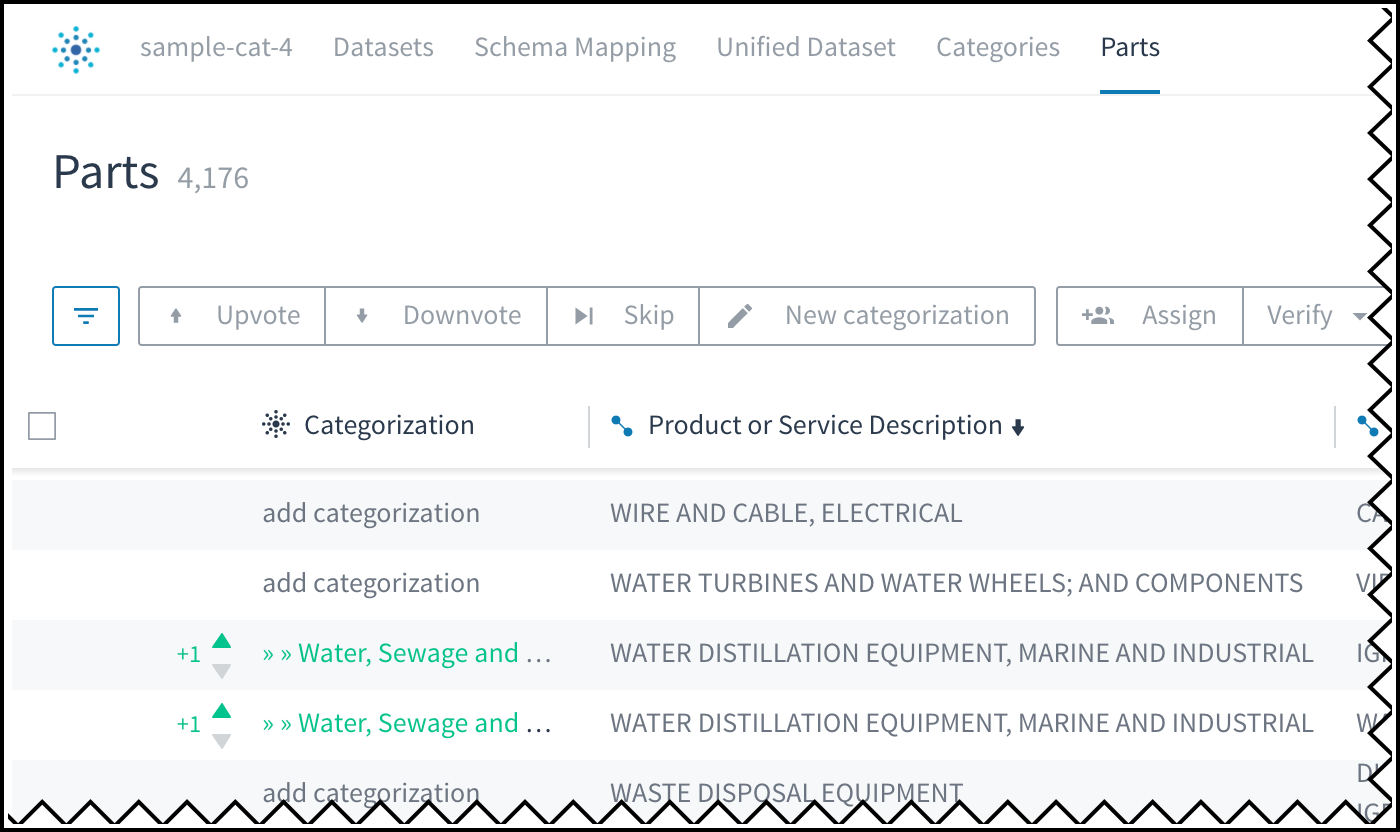
Task: Downvote first WATER DISTILLATION EQUIPMENT row
Action: click(222, 671)
